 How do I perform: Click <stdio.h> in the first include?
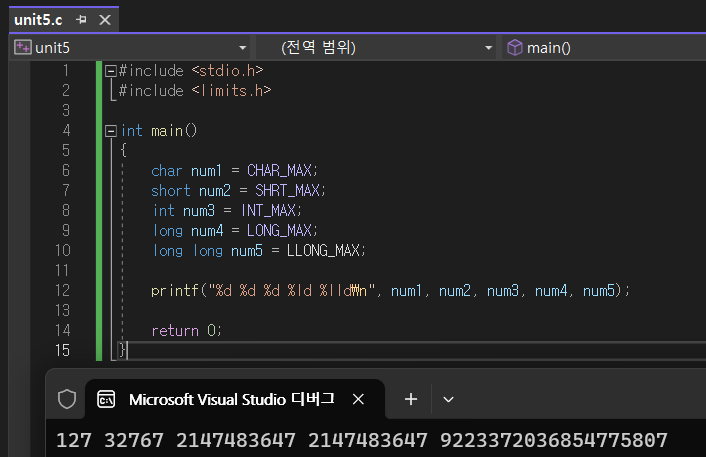pos(227,71)
